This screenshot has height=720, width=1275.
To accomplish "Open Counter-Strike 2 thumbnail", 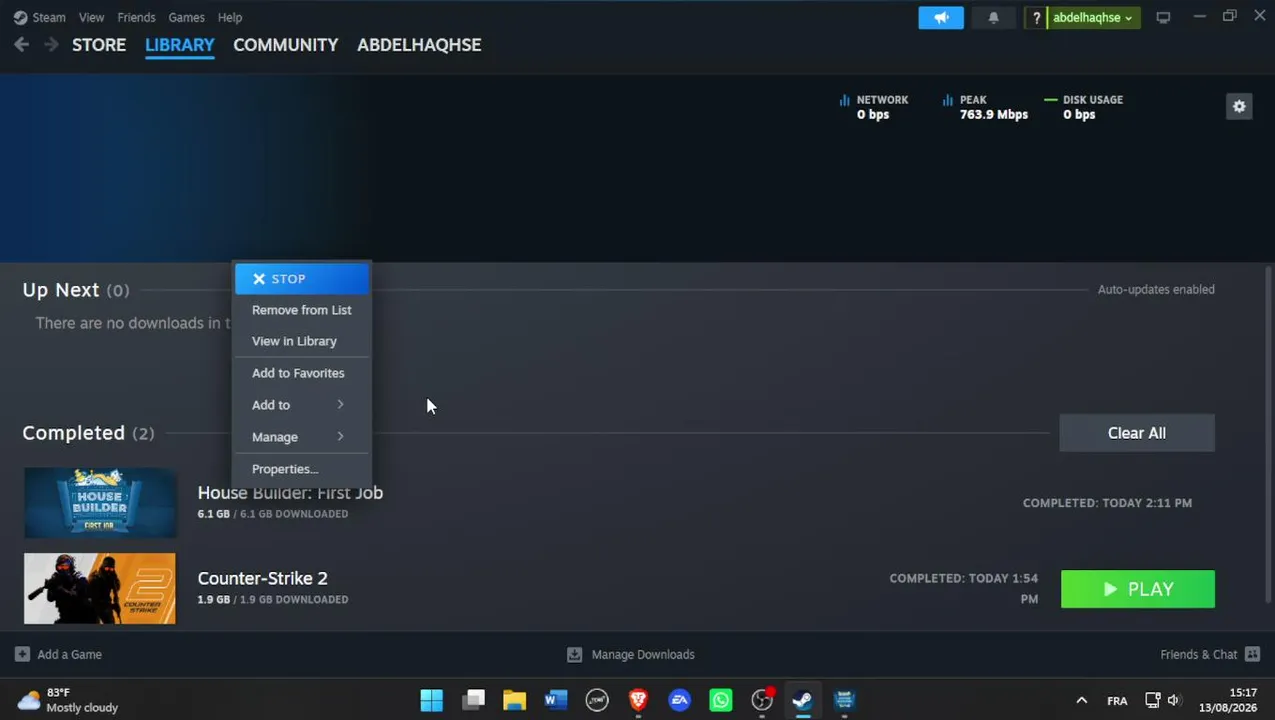I will click(x=100, y=589).
